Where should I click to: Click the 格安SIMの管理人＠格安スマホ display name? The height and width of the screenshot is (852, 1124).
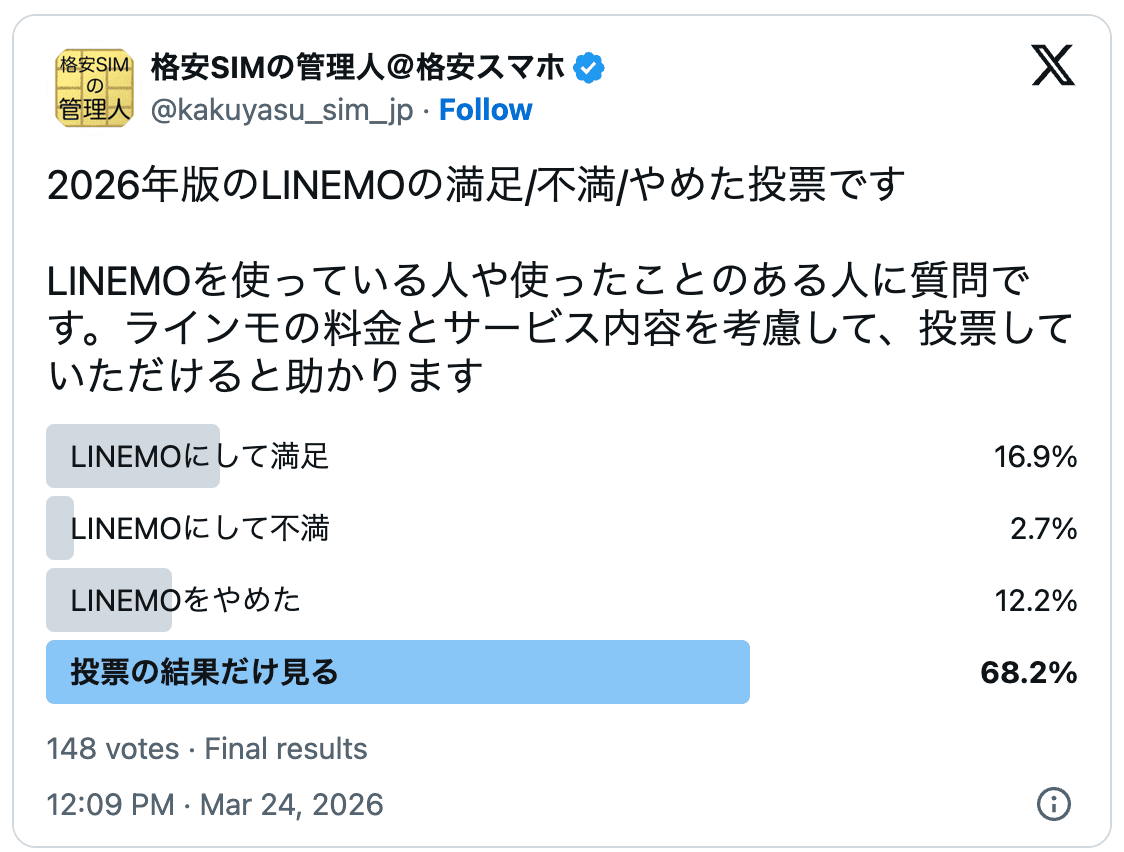[x=358, y=66]
